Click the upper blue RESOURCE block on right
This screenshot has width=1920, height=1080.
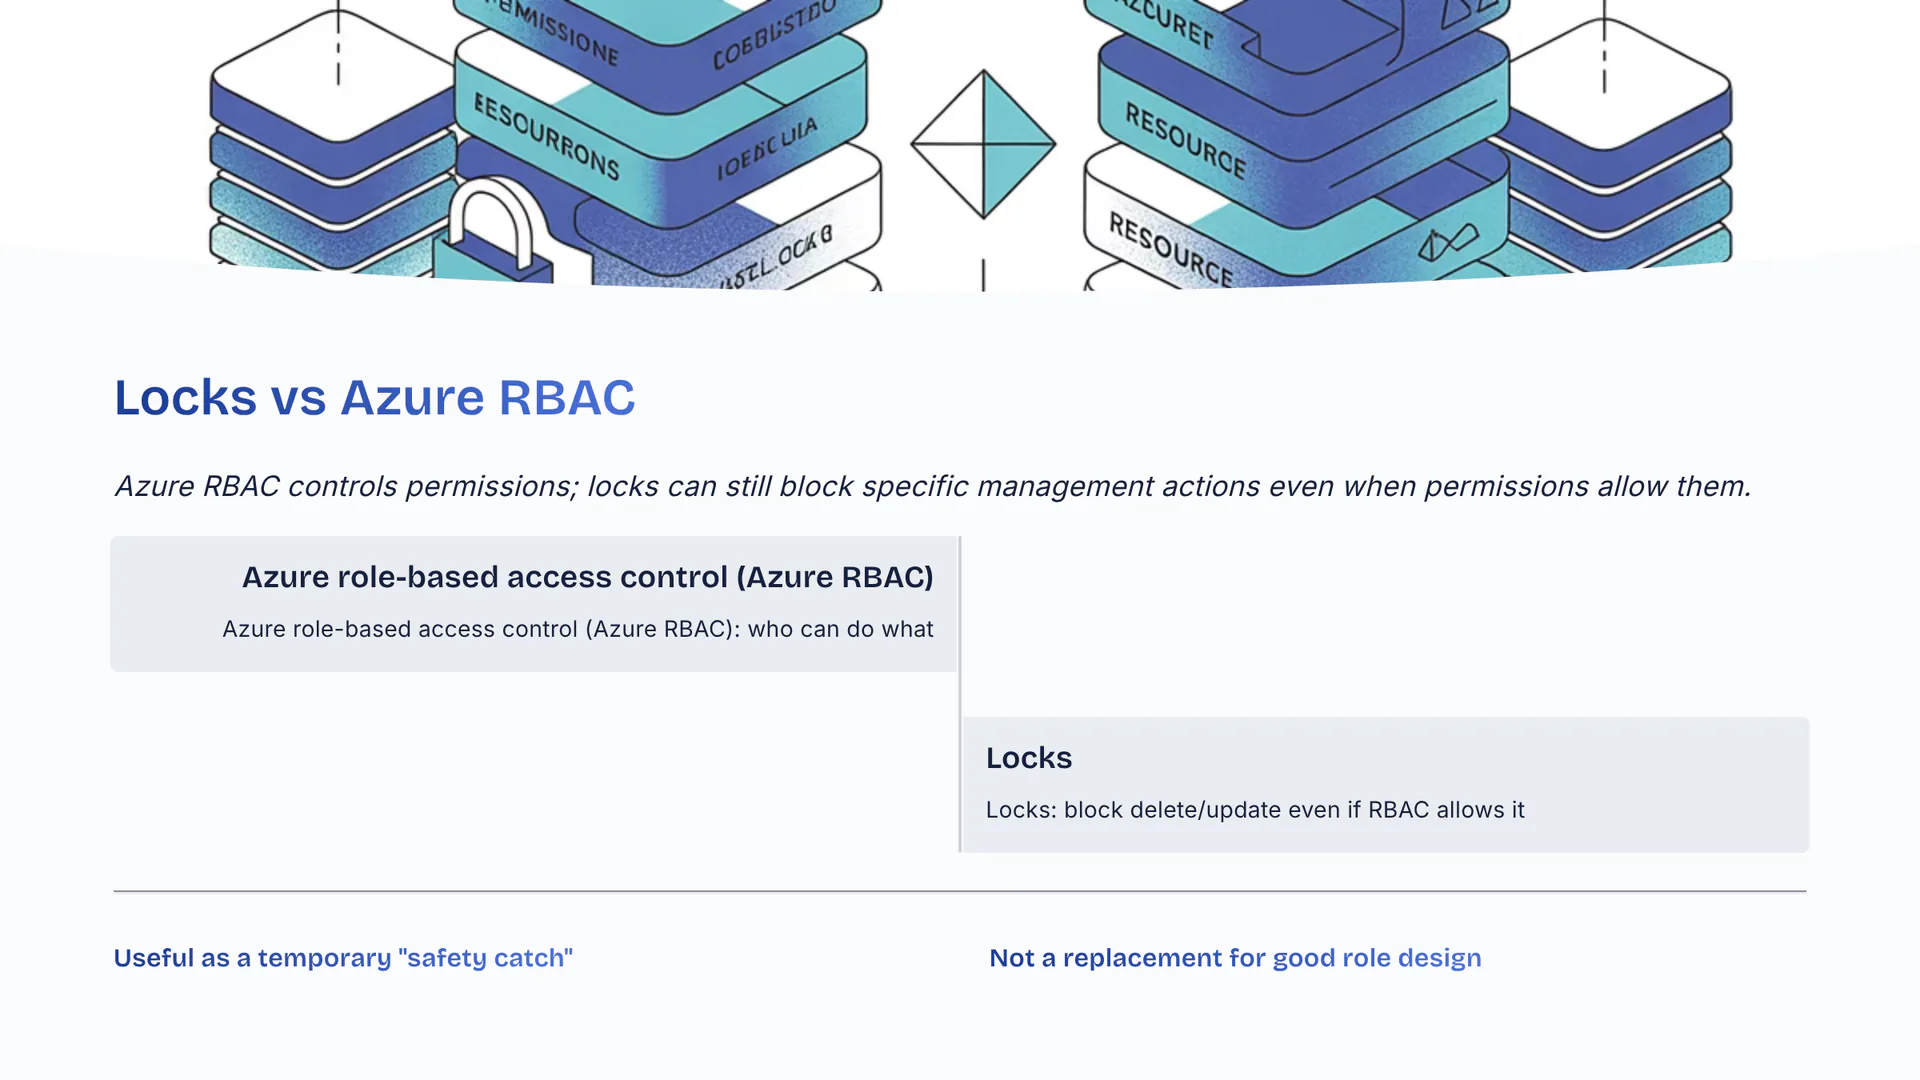click(1186, 140)
